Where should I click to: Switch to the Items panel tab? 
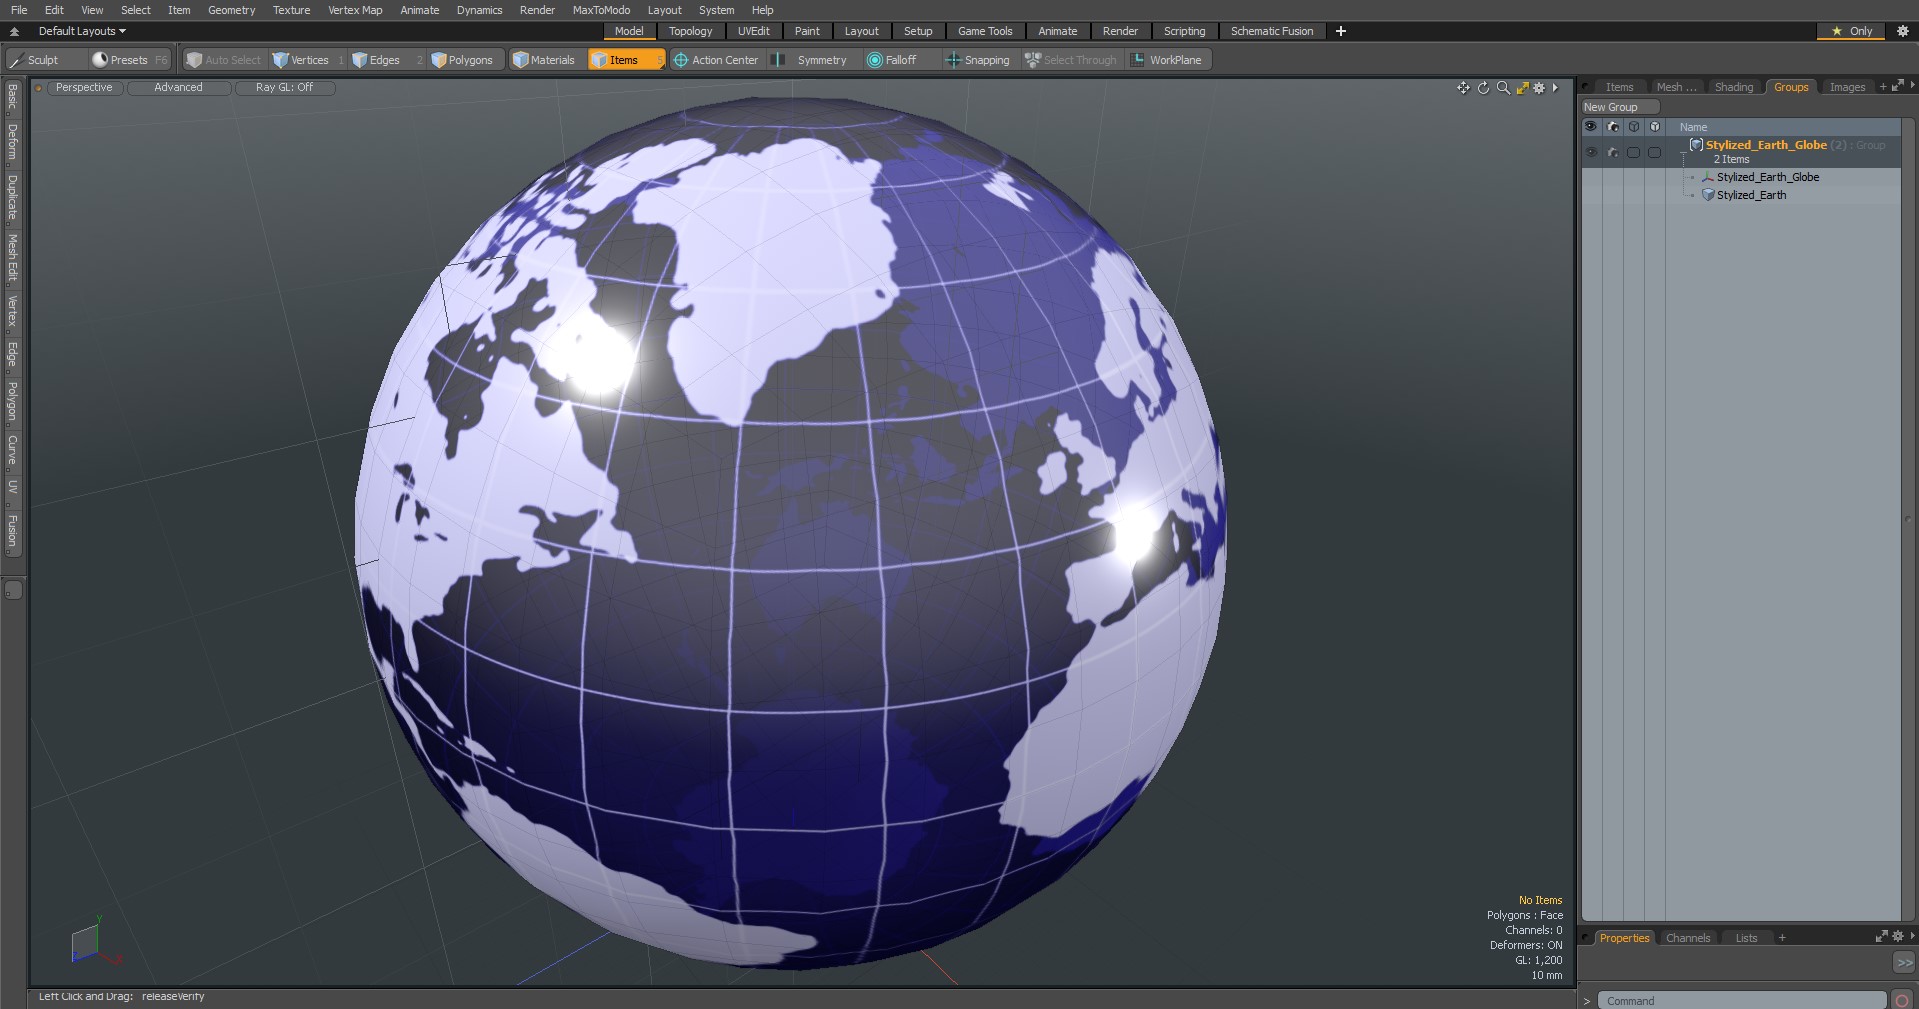pos(1619,87)
